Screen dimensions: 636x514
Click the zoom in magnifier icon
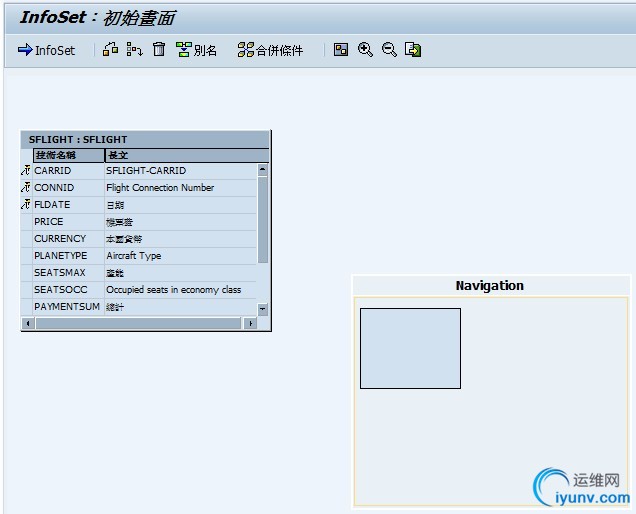(365, 49)
